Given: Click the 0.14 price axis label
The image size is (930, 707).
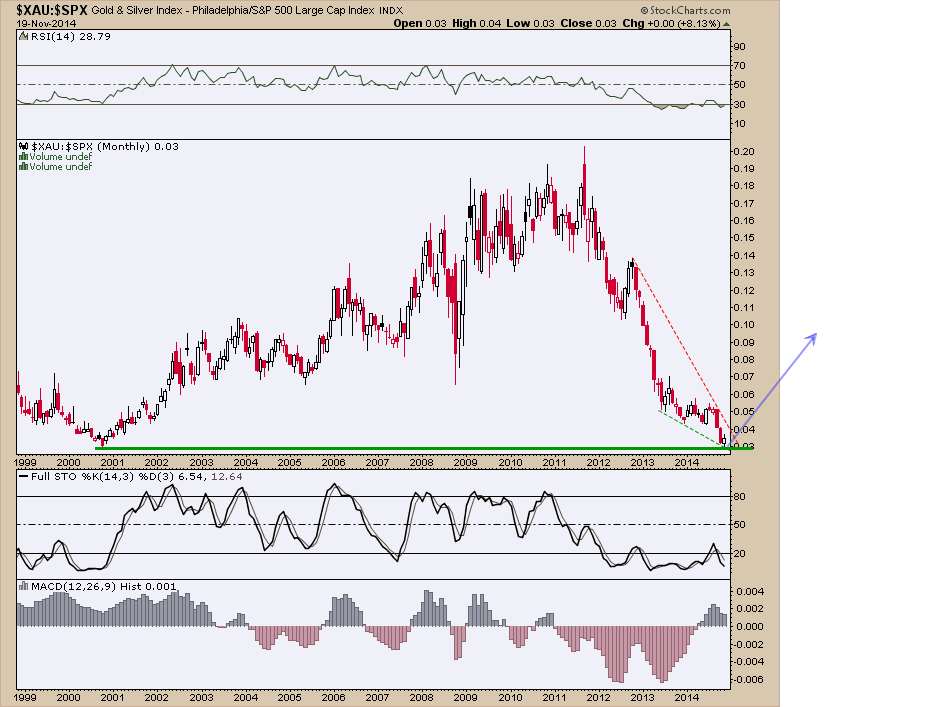Looking at the screenshot, I should tap(744, 256).
